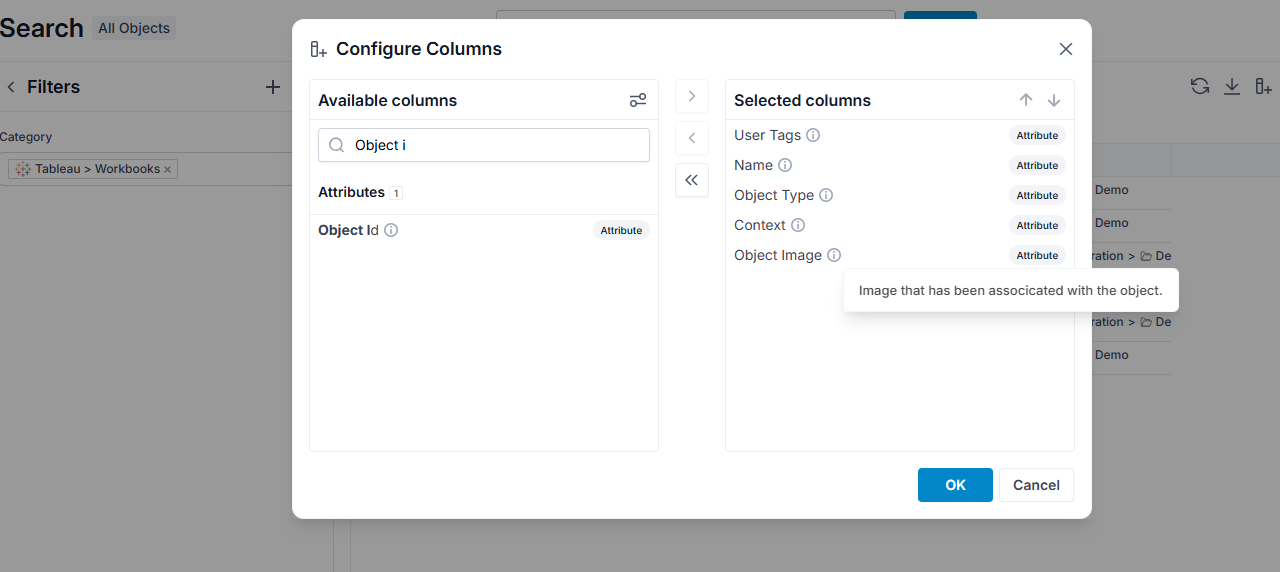Show info icon next to User Tags
Viewport: 1280px width, 572px height.
coord(813,135)
